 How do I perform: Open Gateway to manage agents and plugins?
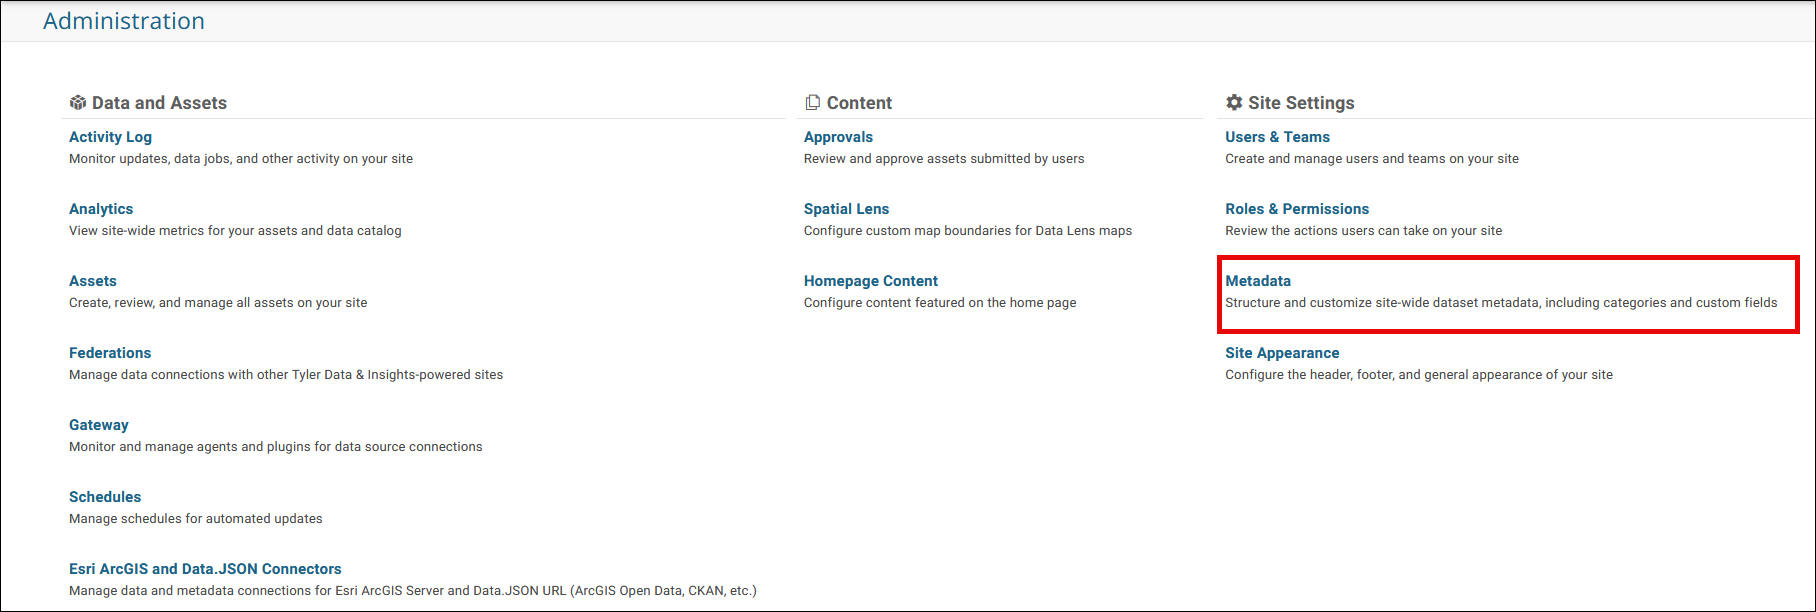[x=98, y=425]
